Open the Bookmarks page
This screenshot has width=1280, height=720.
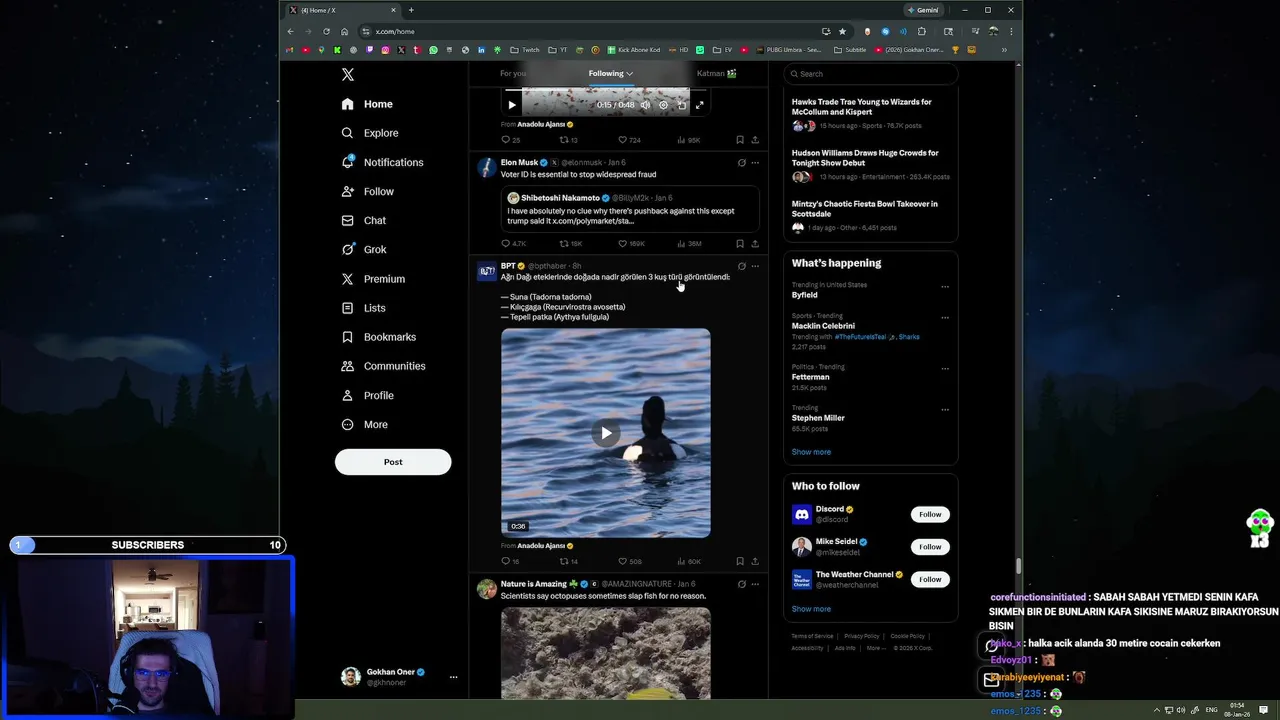click(378, 337)
